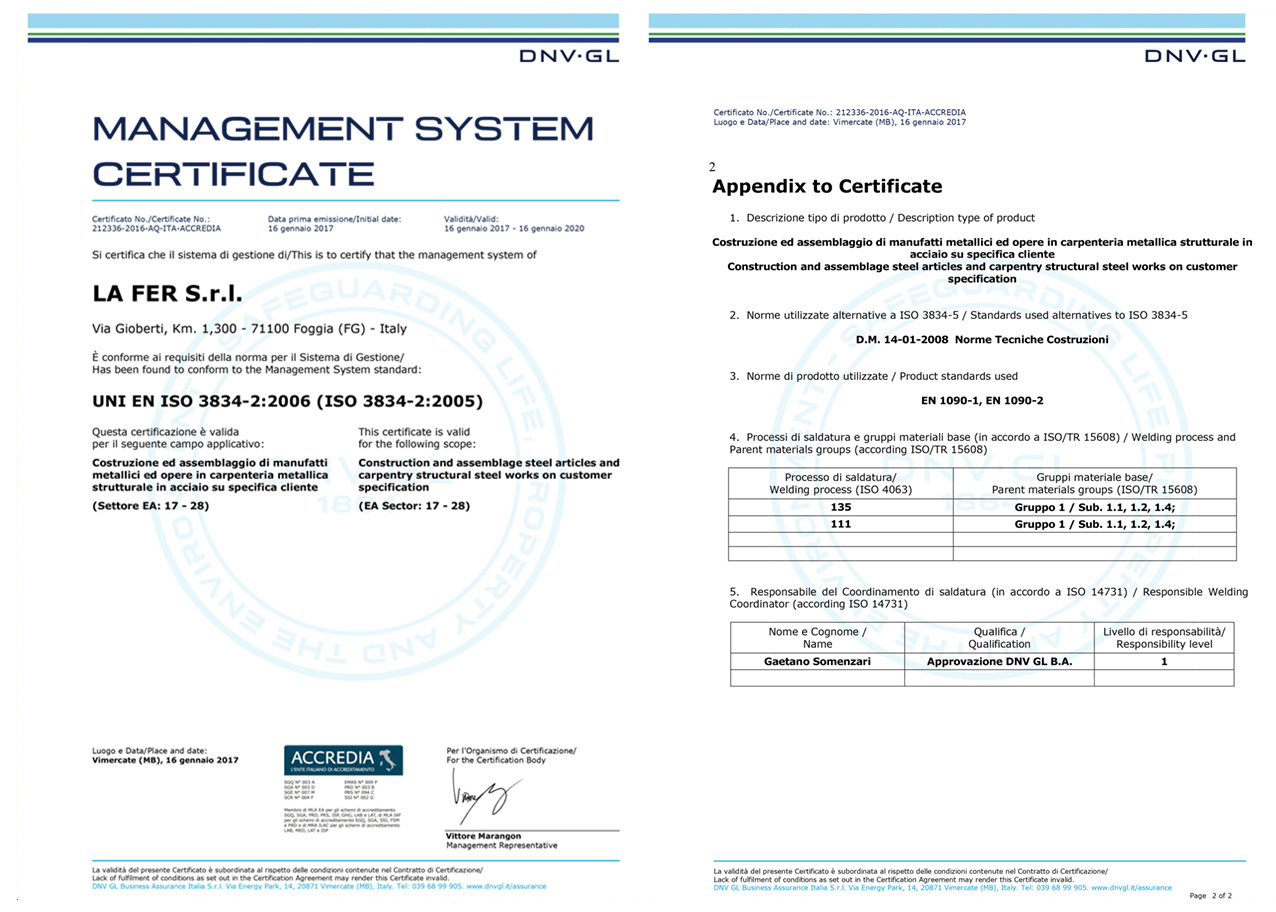The height and width of the screenshot is (912, 1276).
Task: Select the company name LA FER S.r.l.
Action: [167, 295]
